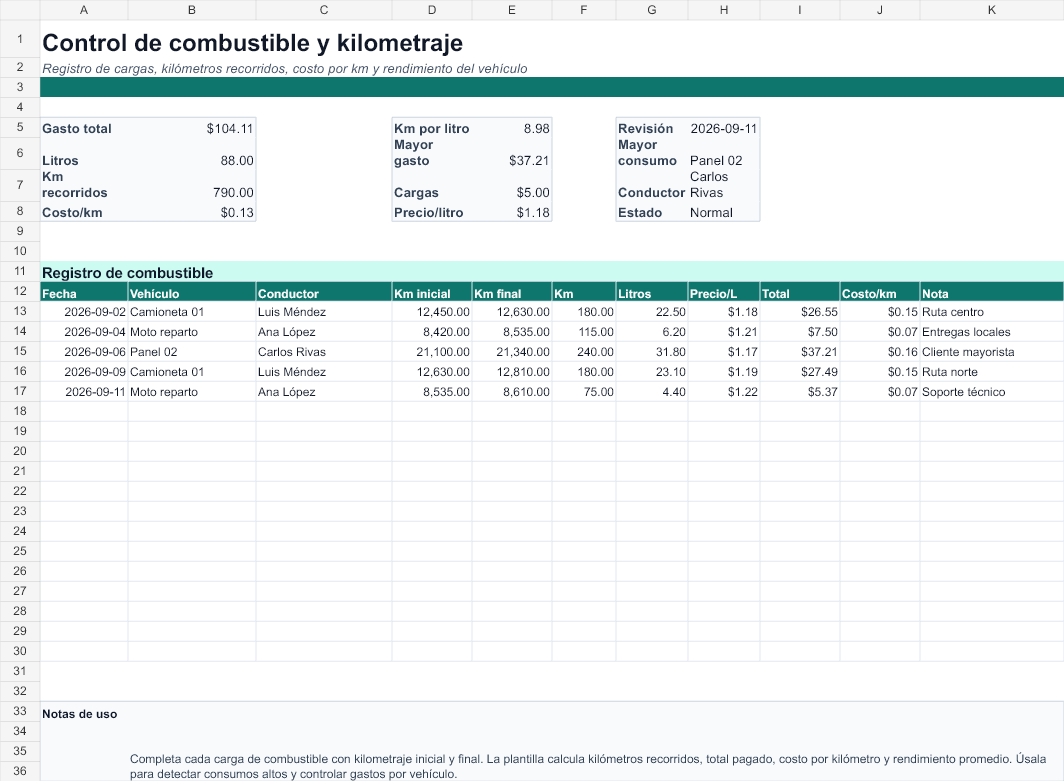
Task: Click the Precio/litro value $1.18
Action: (533, 212)
